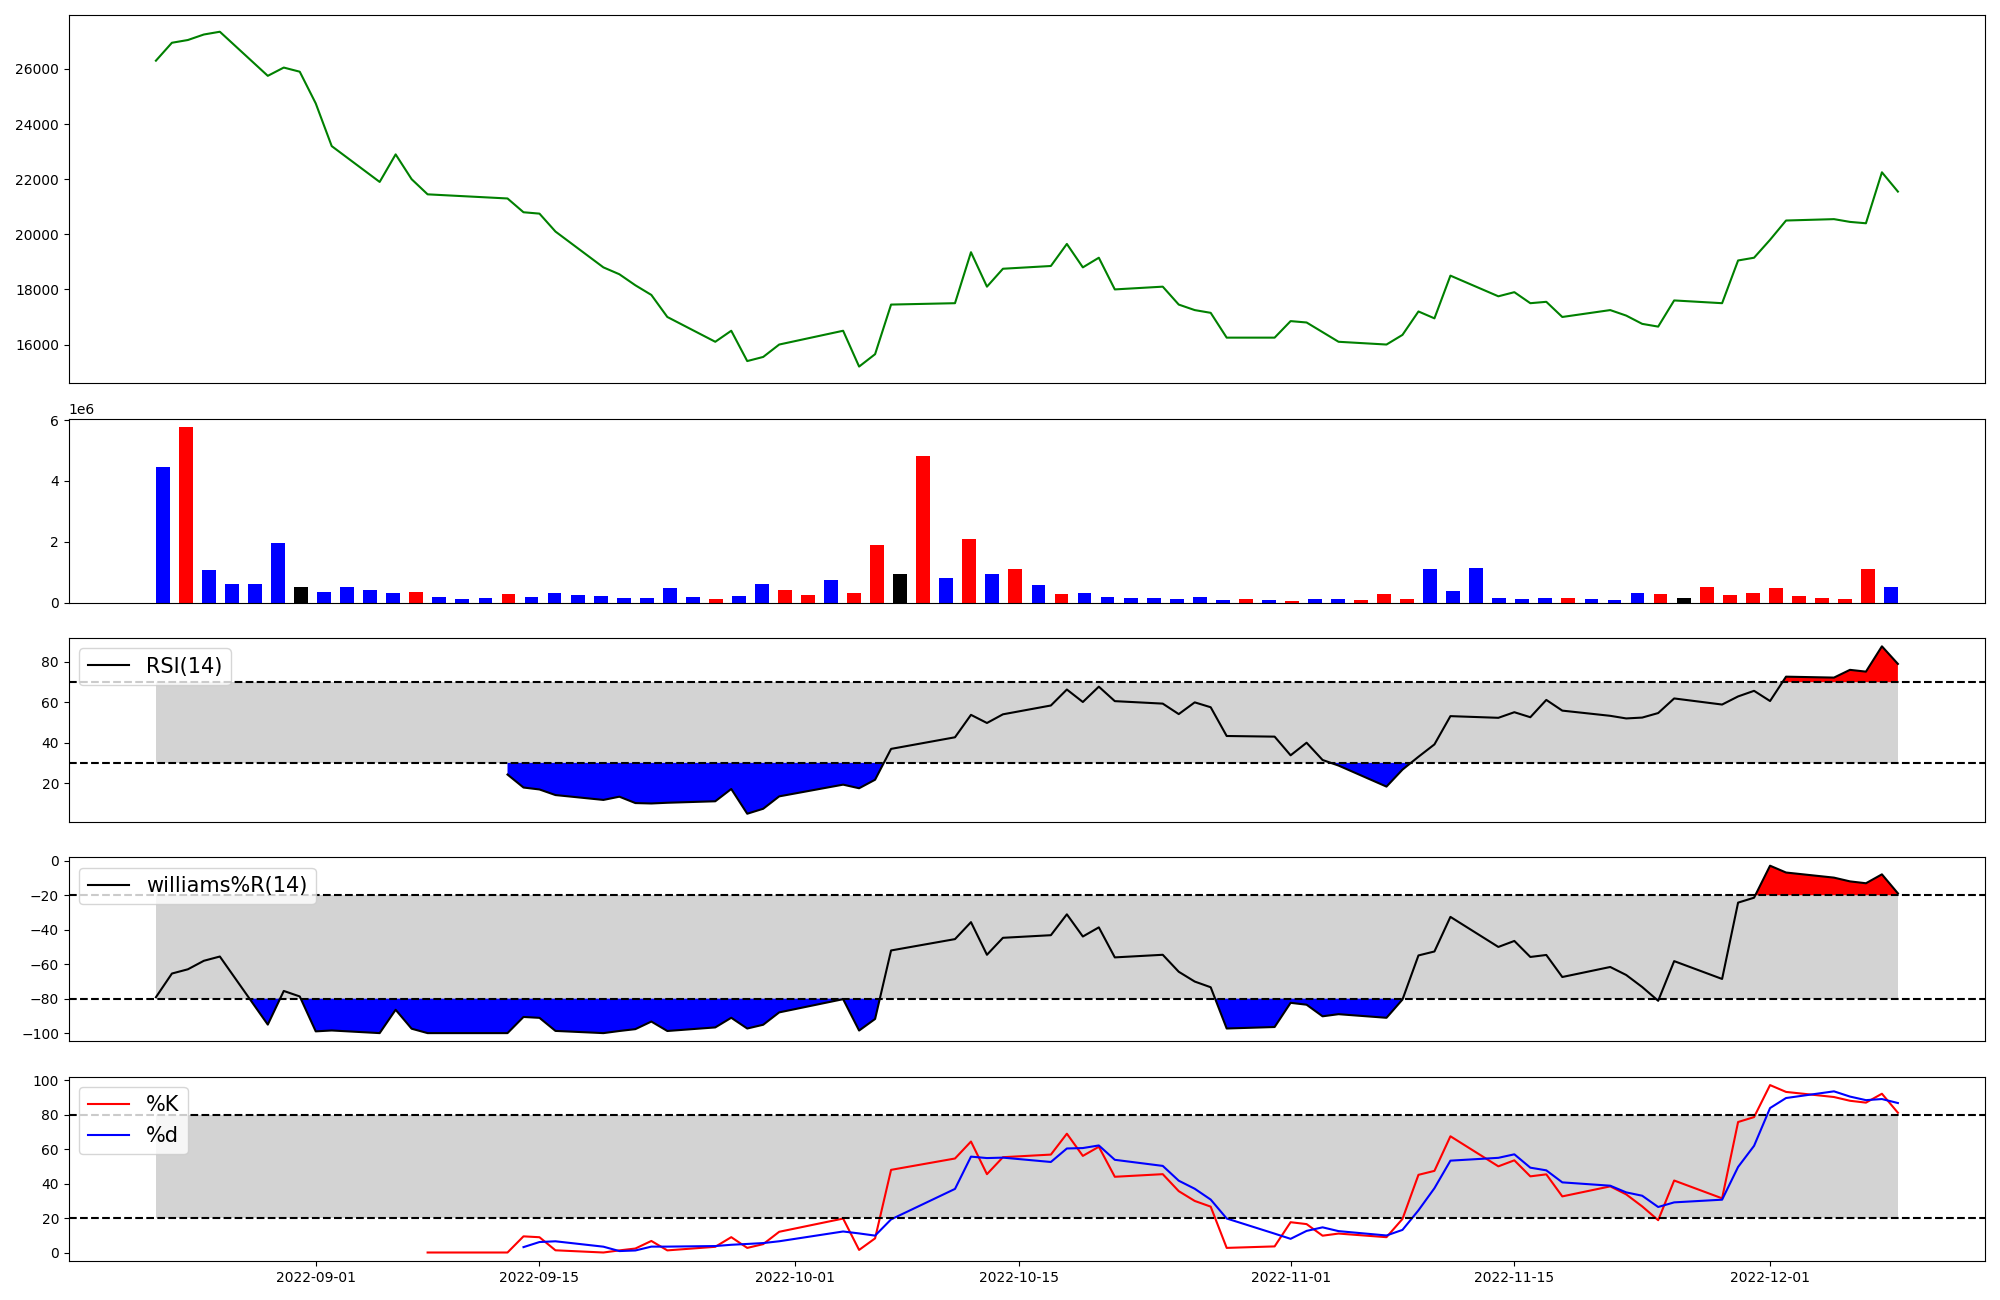Click the red %K legend line
The image size is (2000, 1300).
108,1104
